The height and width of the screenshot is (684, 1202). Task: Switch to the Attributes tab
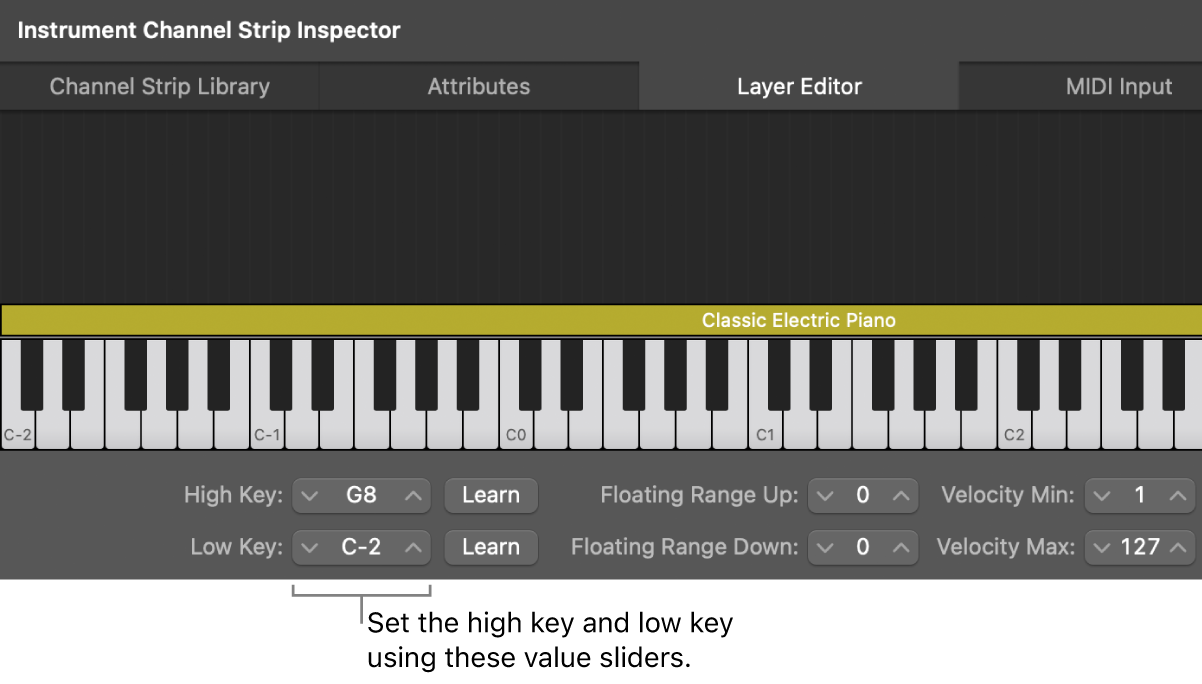[478, 86]
